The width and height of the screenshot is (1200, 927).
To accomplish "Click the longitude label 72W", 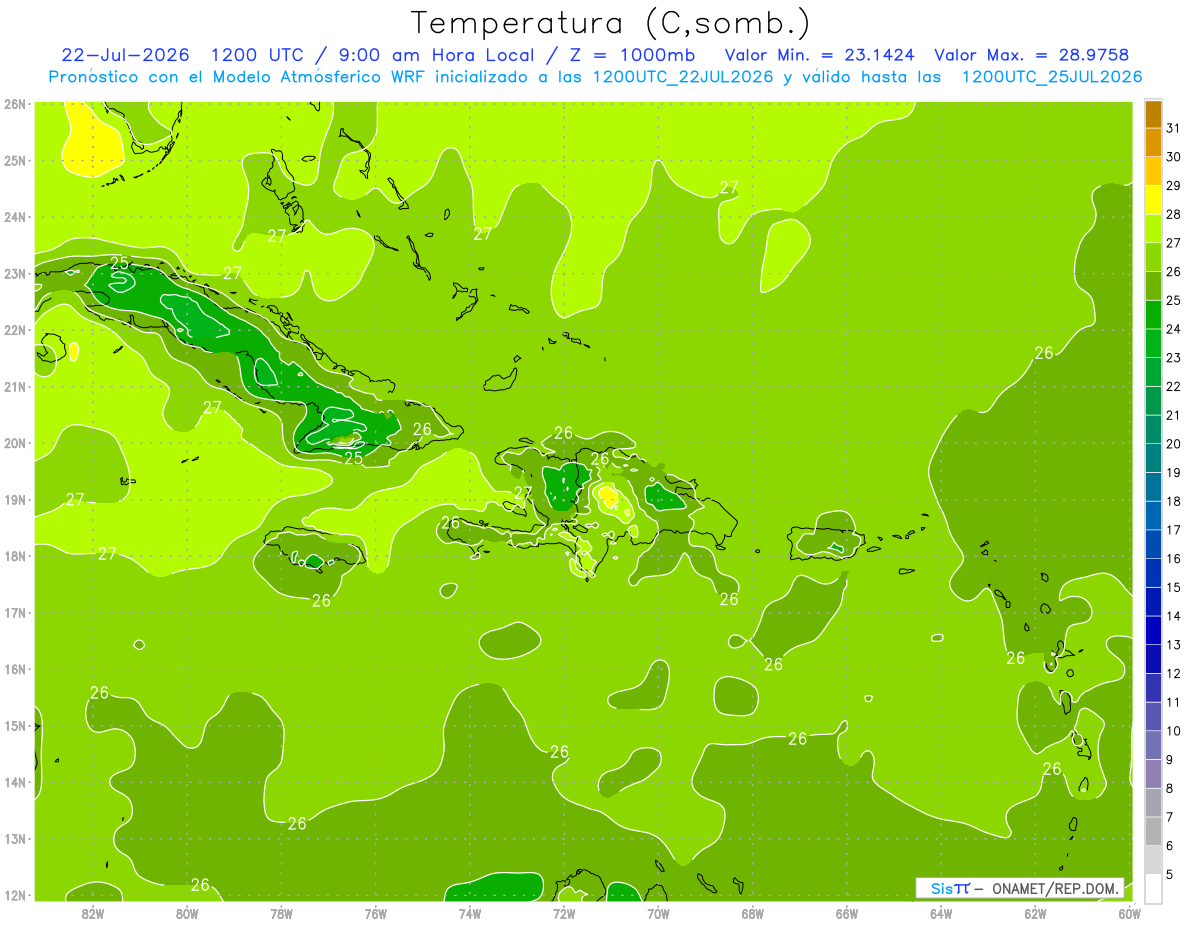I will tap(564, 913).
